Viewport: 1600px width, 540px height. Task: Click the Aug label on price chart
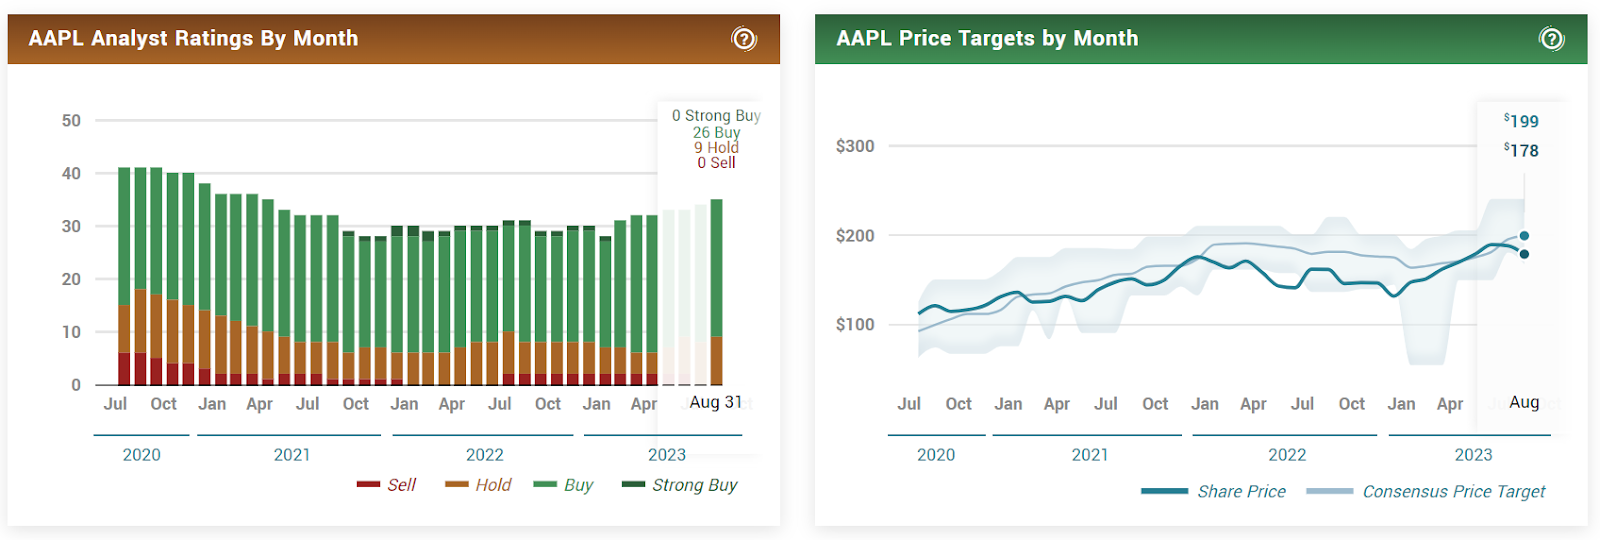pyautogui.click(x=1524, y=402)
